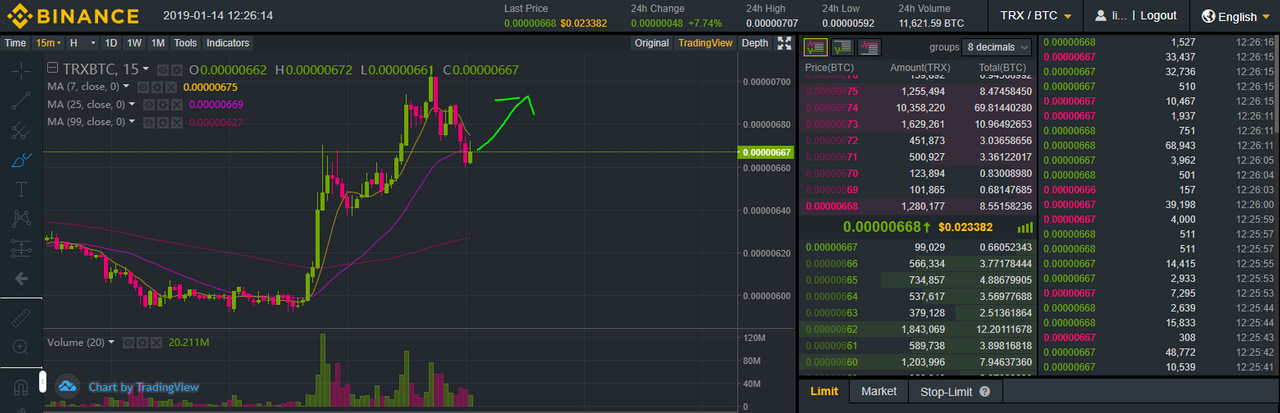Viewport: 1280px width, 413px height.
Task: Select the crosshair cursor tool
Action: point(20,70)
